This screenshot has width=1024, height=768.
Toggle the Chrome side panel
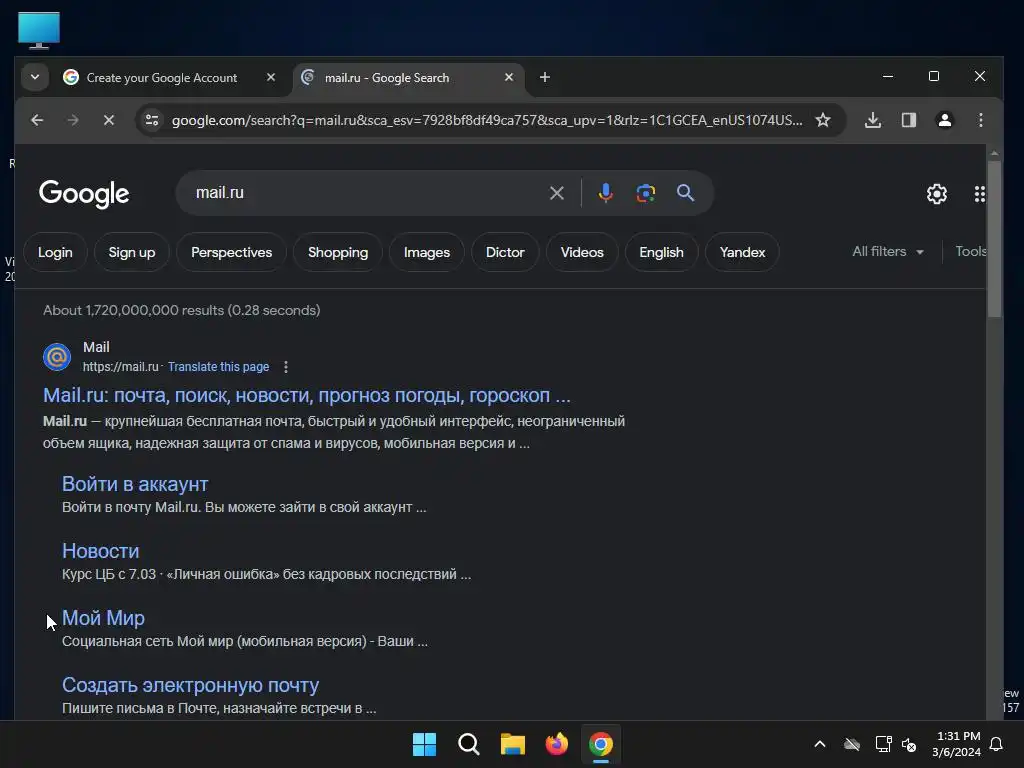(908, 120)
